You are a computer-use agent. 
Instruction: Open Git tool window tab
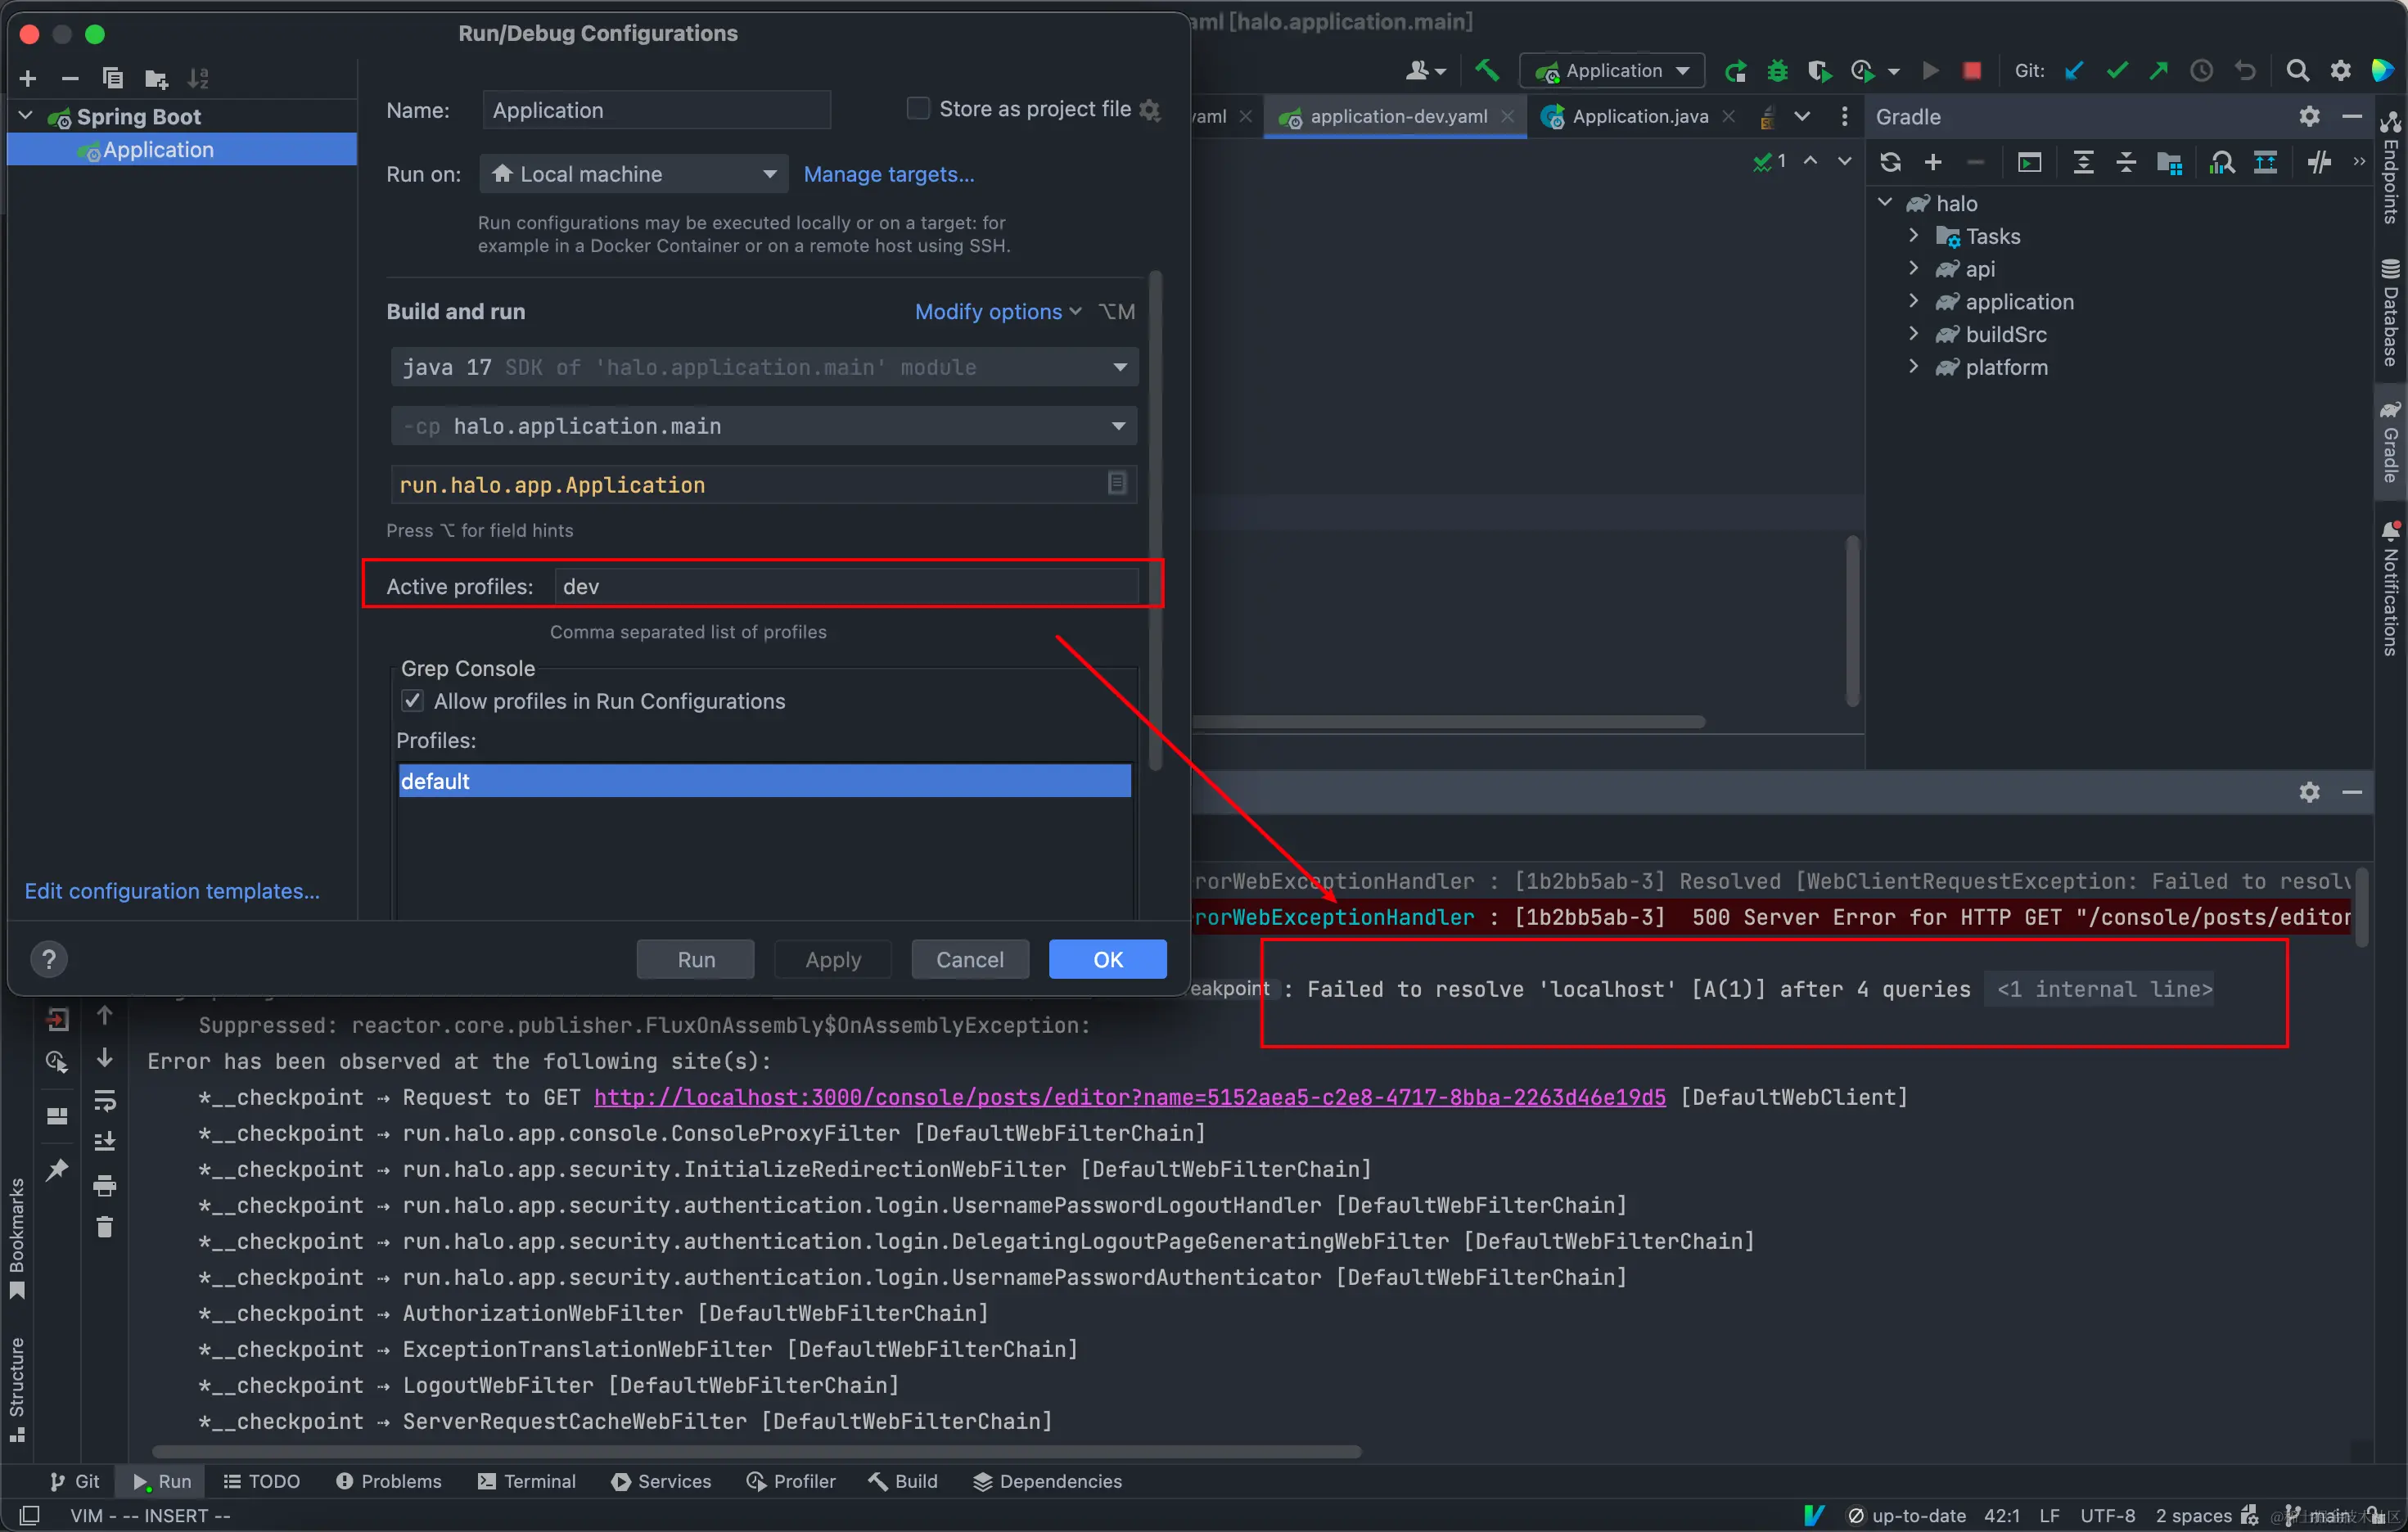(x=75, y=1481)
